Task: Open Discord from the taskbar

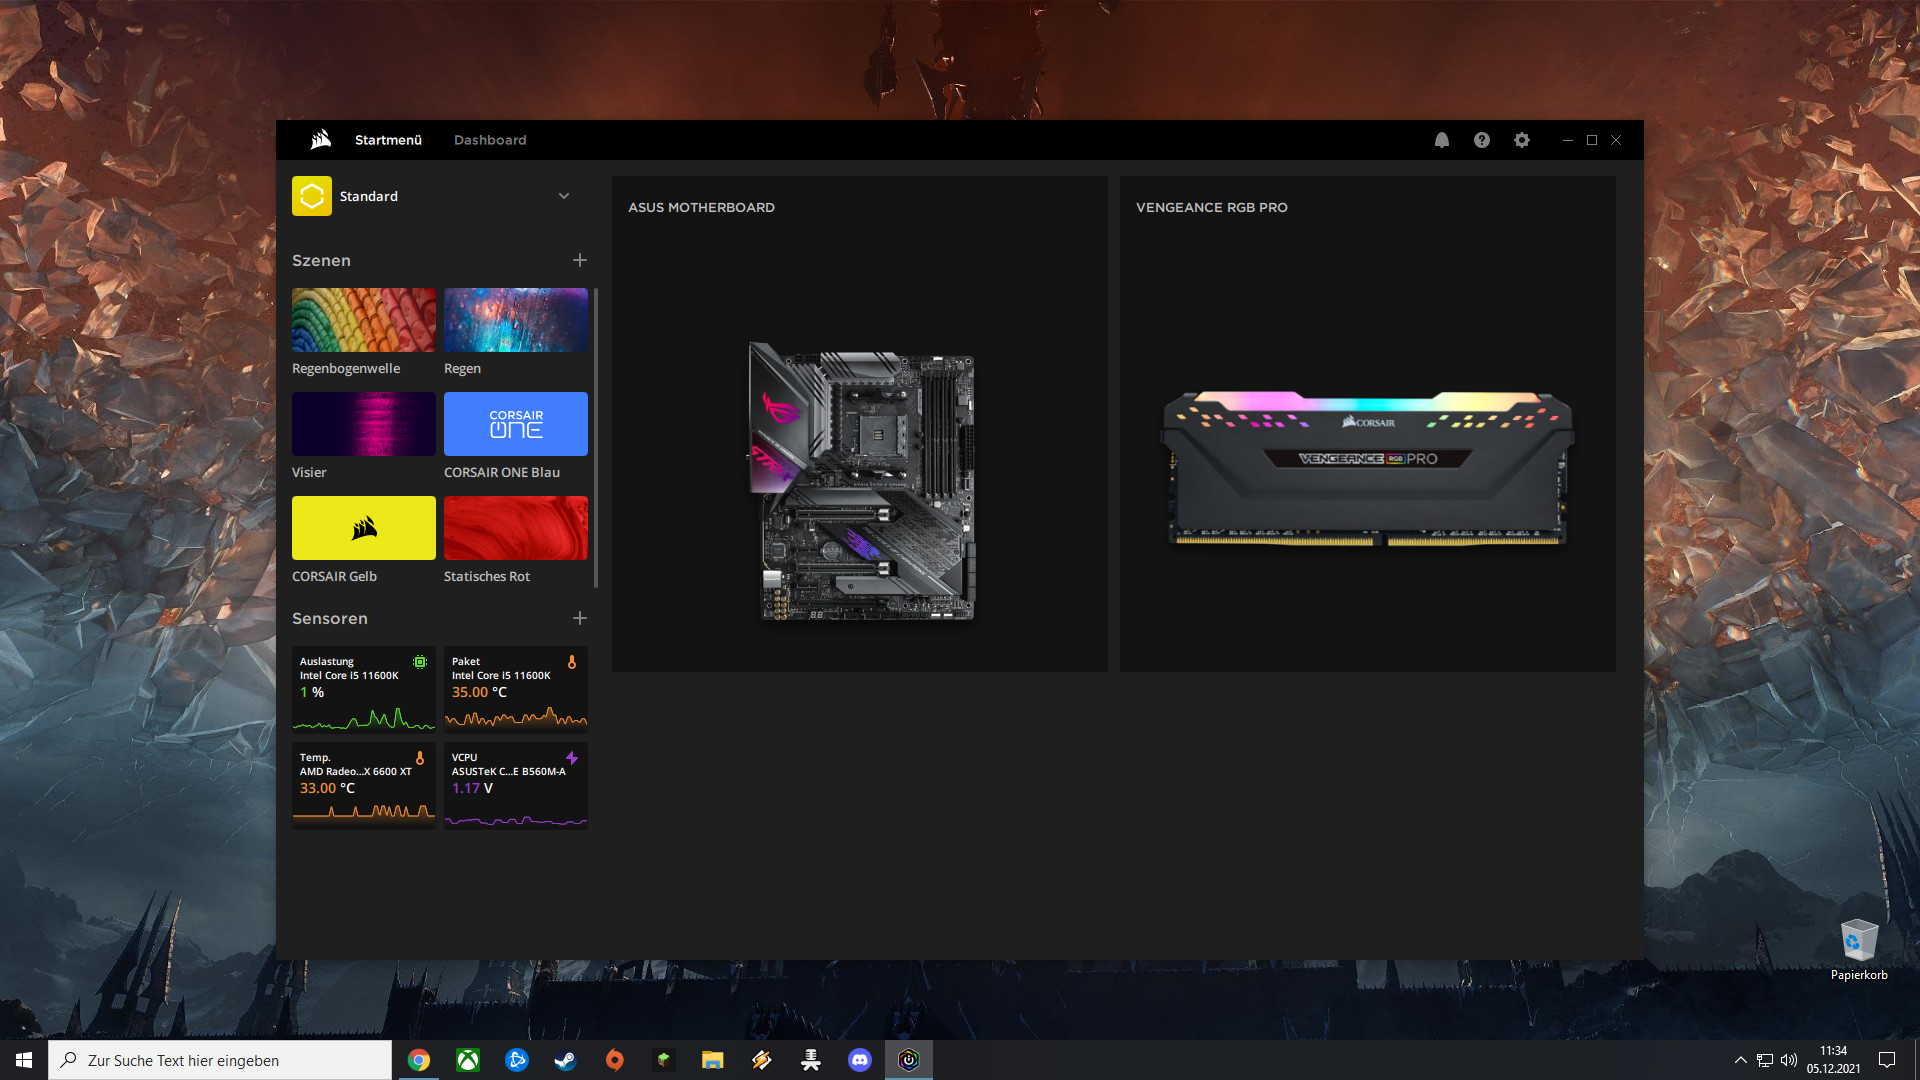Action: pos(859,1060)
